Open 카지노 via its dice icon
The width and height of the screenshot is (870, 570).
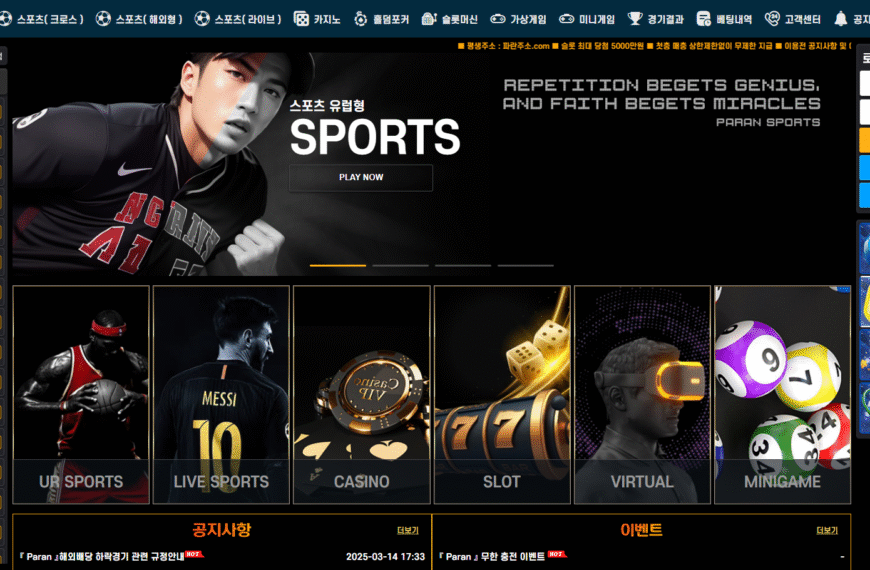(x=301, y=19)
